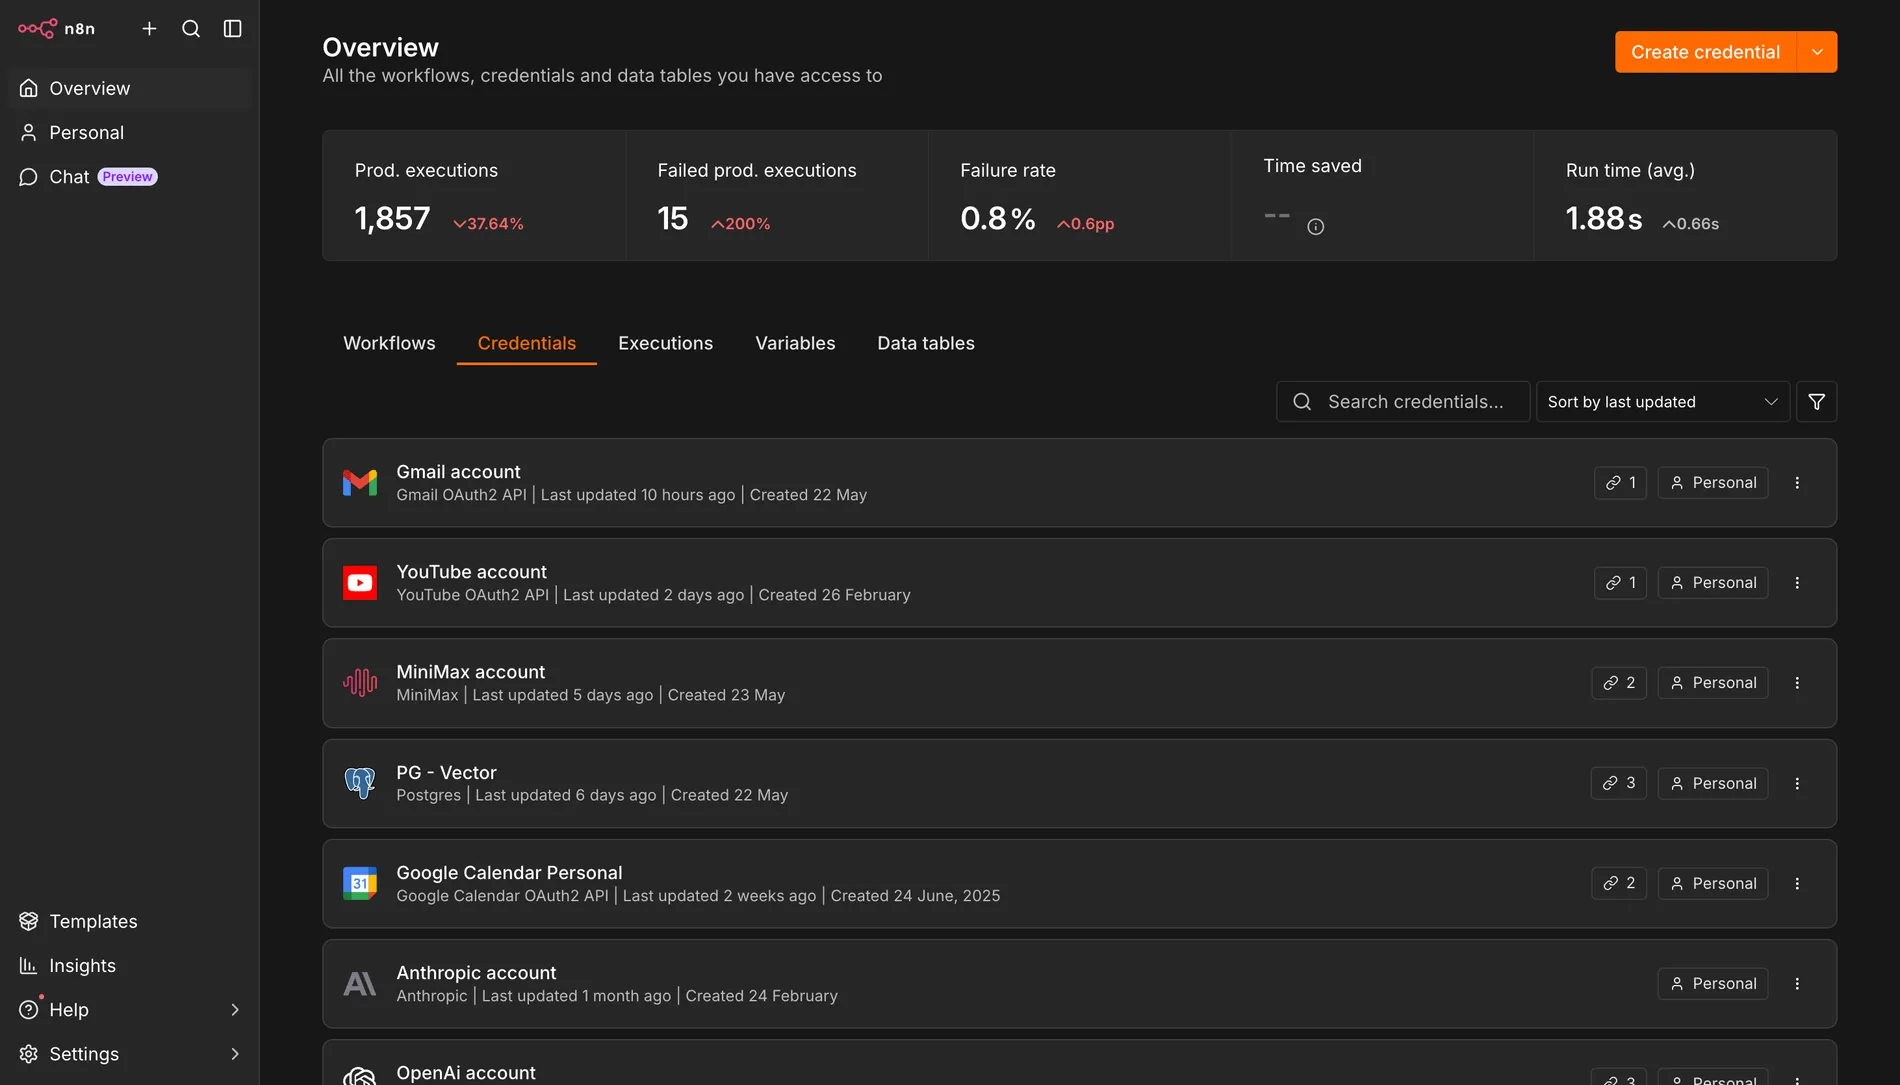Click the Anthropic account logo icon
This screenshot has height=1085, width=1900.
(x=360, y=984)
